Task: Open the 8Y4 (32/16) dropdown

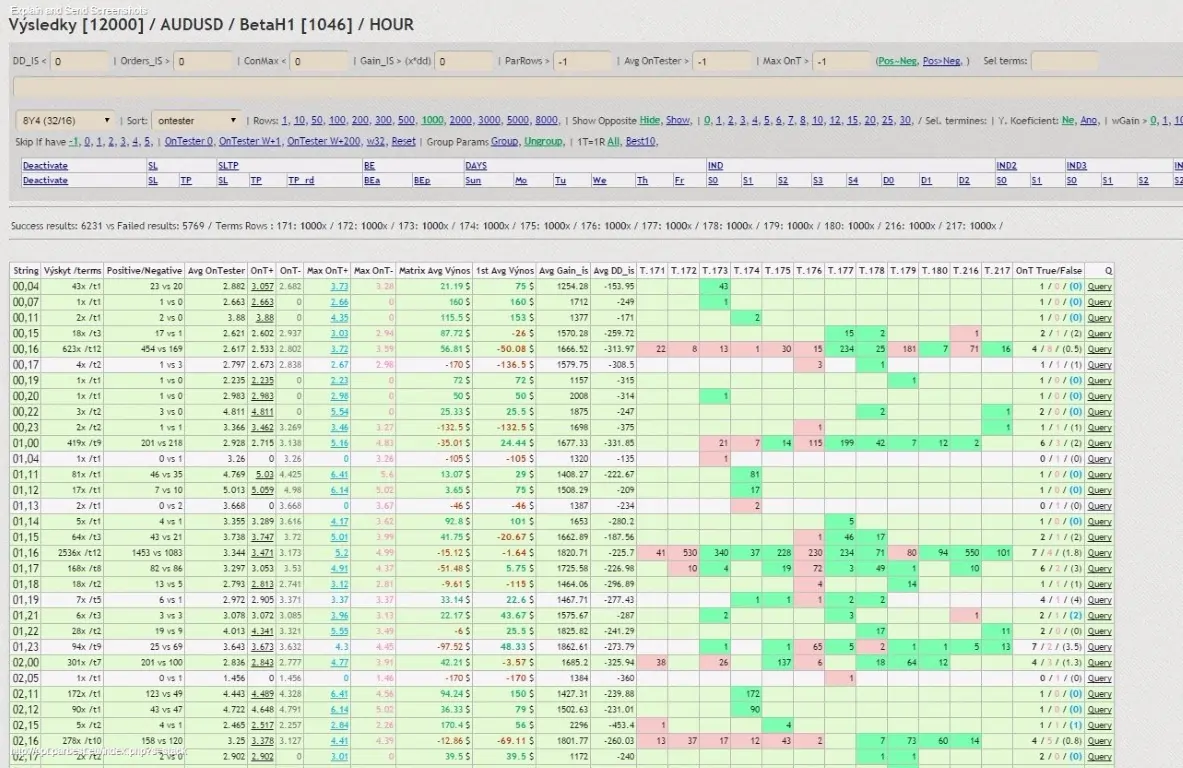Action: coord(66,121)
